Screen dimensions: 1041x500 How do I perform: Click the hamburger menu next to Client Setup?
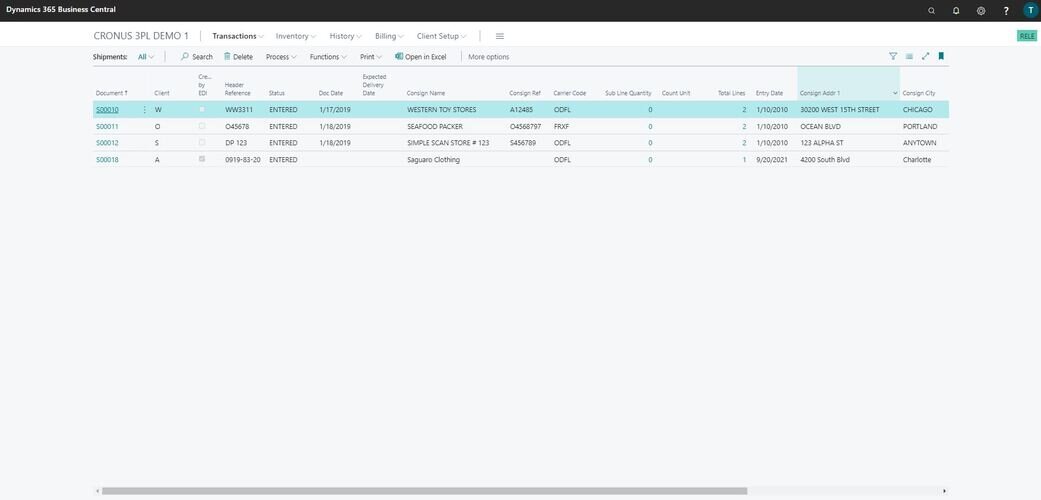coord(500,36)
